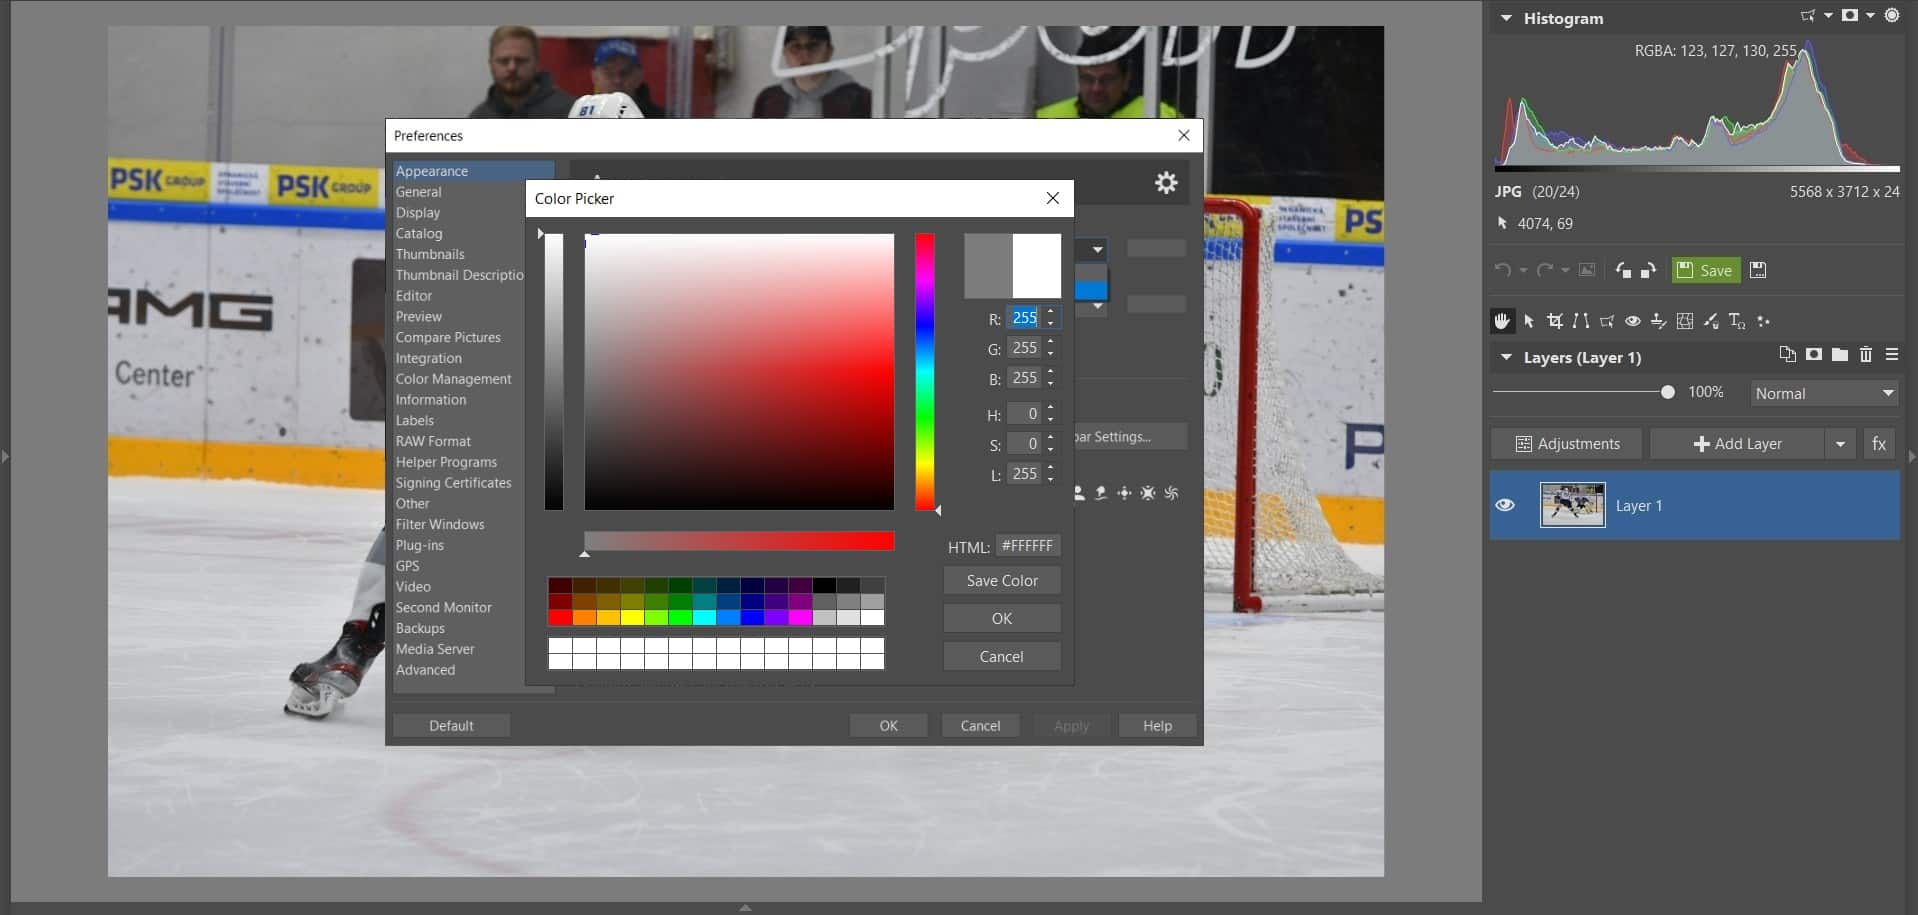The width and height of the screenshot is (1918, 915).
Task: Open the Undo history dropdown arrow
Action: click(1523, 271)
